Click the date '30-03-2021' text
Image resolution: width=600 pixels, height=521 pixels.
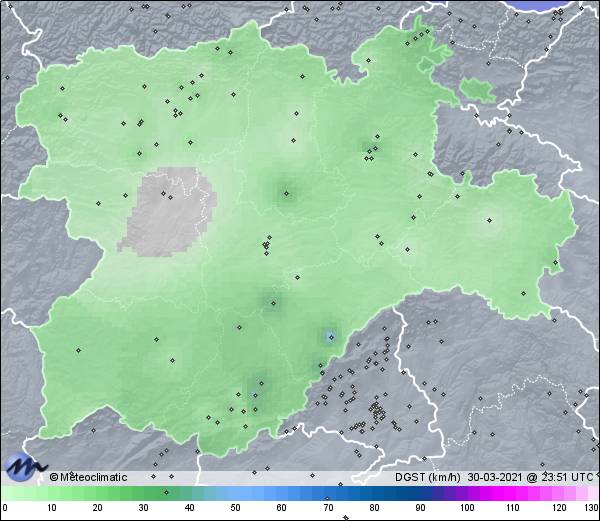[495, 477]
